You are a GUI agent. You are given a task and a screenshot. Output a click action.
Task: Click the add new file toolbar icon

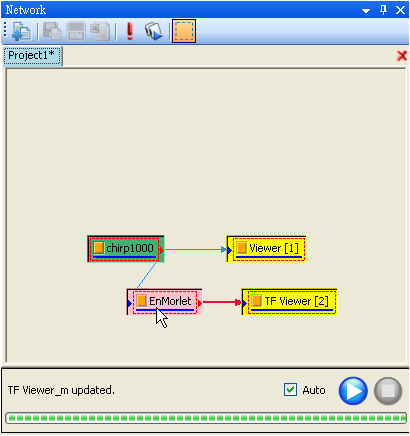pyautogui.click(x=21, y=32)
